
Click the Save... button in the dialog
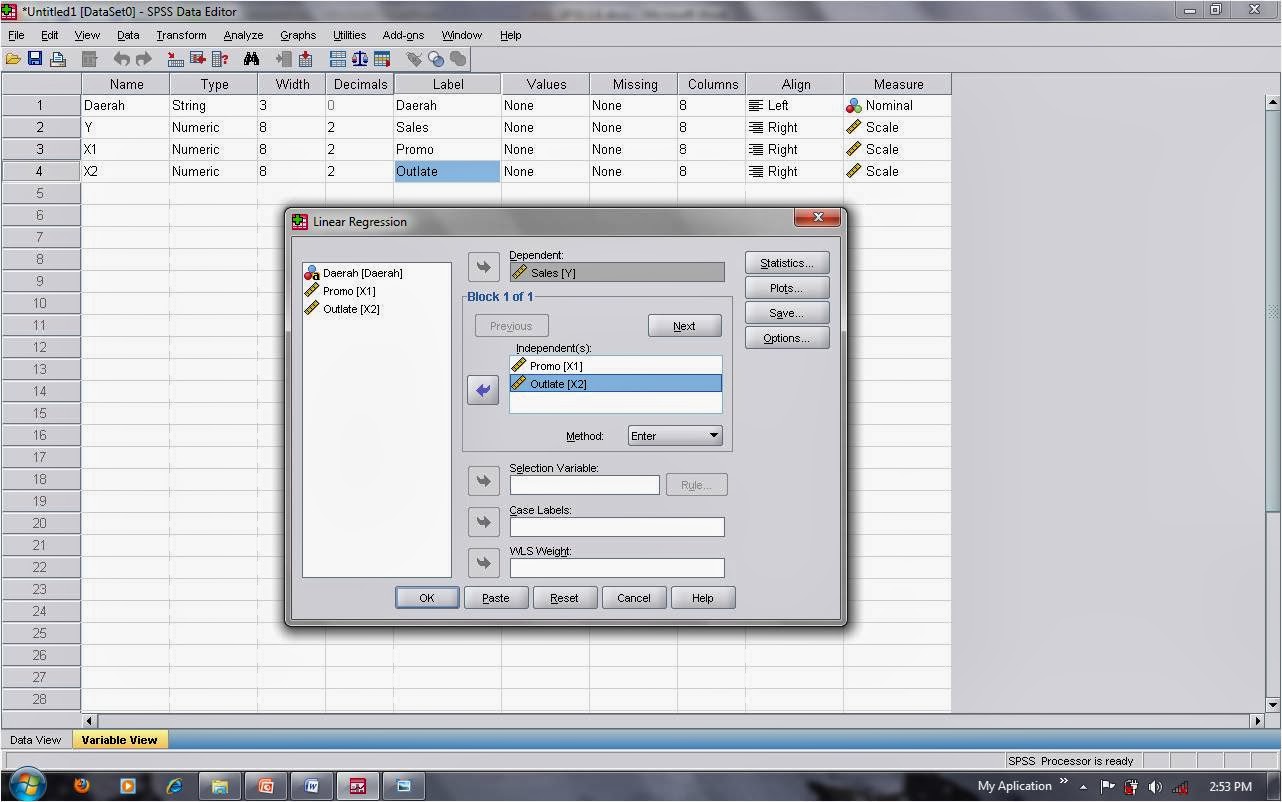787,313
